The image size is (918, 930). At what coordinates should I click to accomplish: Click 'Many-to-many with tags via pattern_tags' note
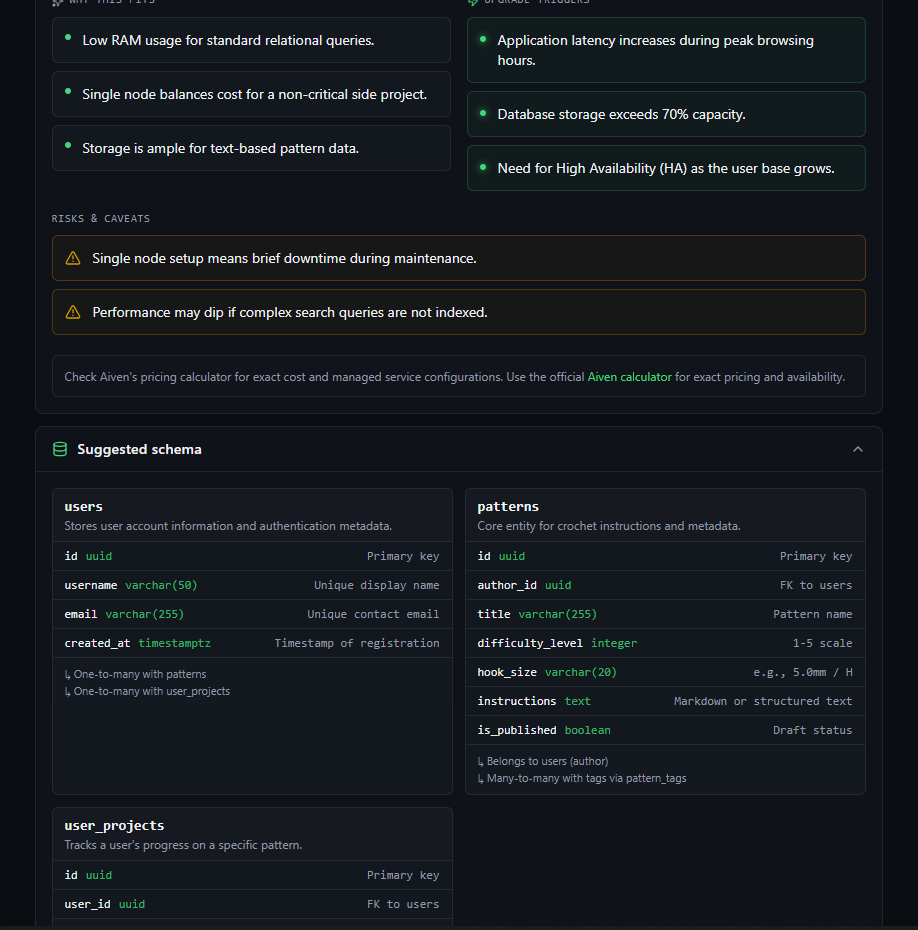pyautogui.click(x=582, y=779)
